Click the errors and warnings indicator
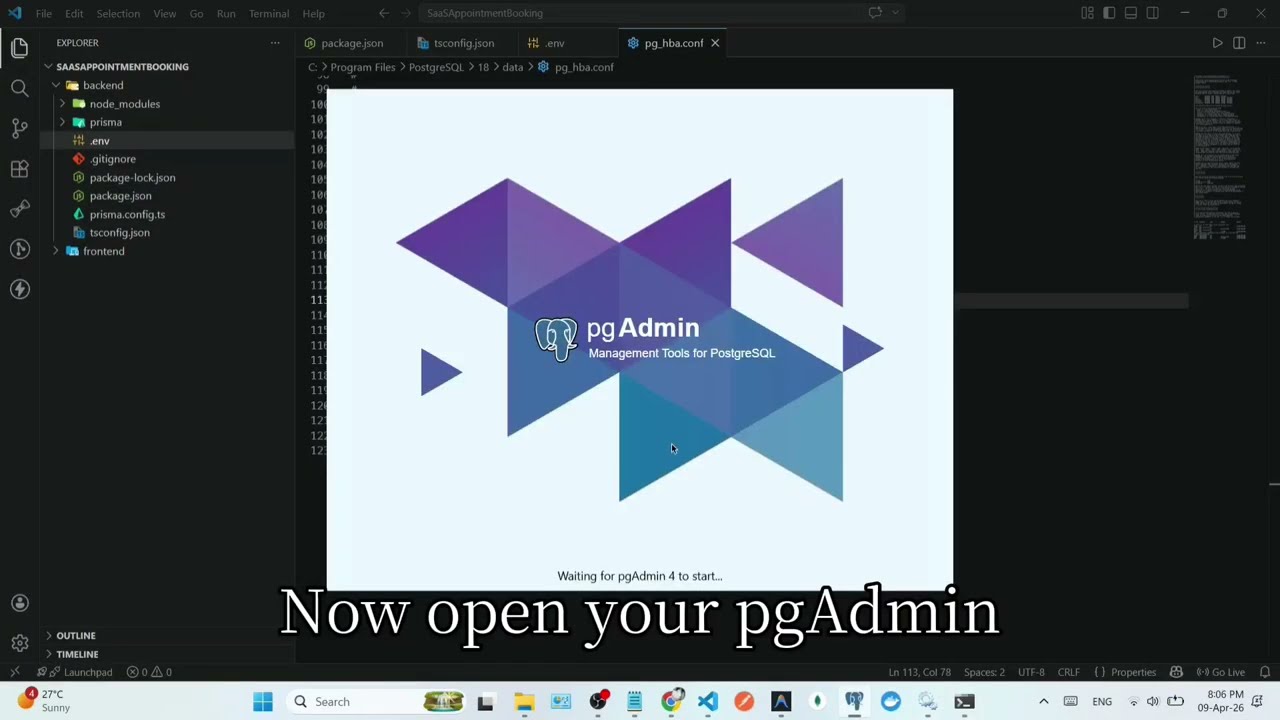 (x=149, y=672)
